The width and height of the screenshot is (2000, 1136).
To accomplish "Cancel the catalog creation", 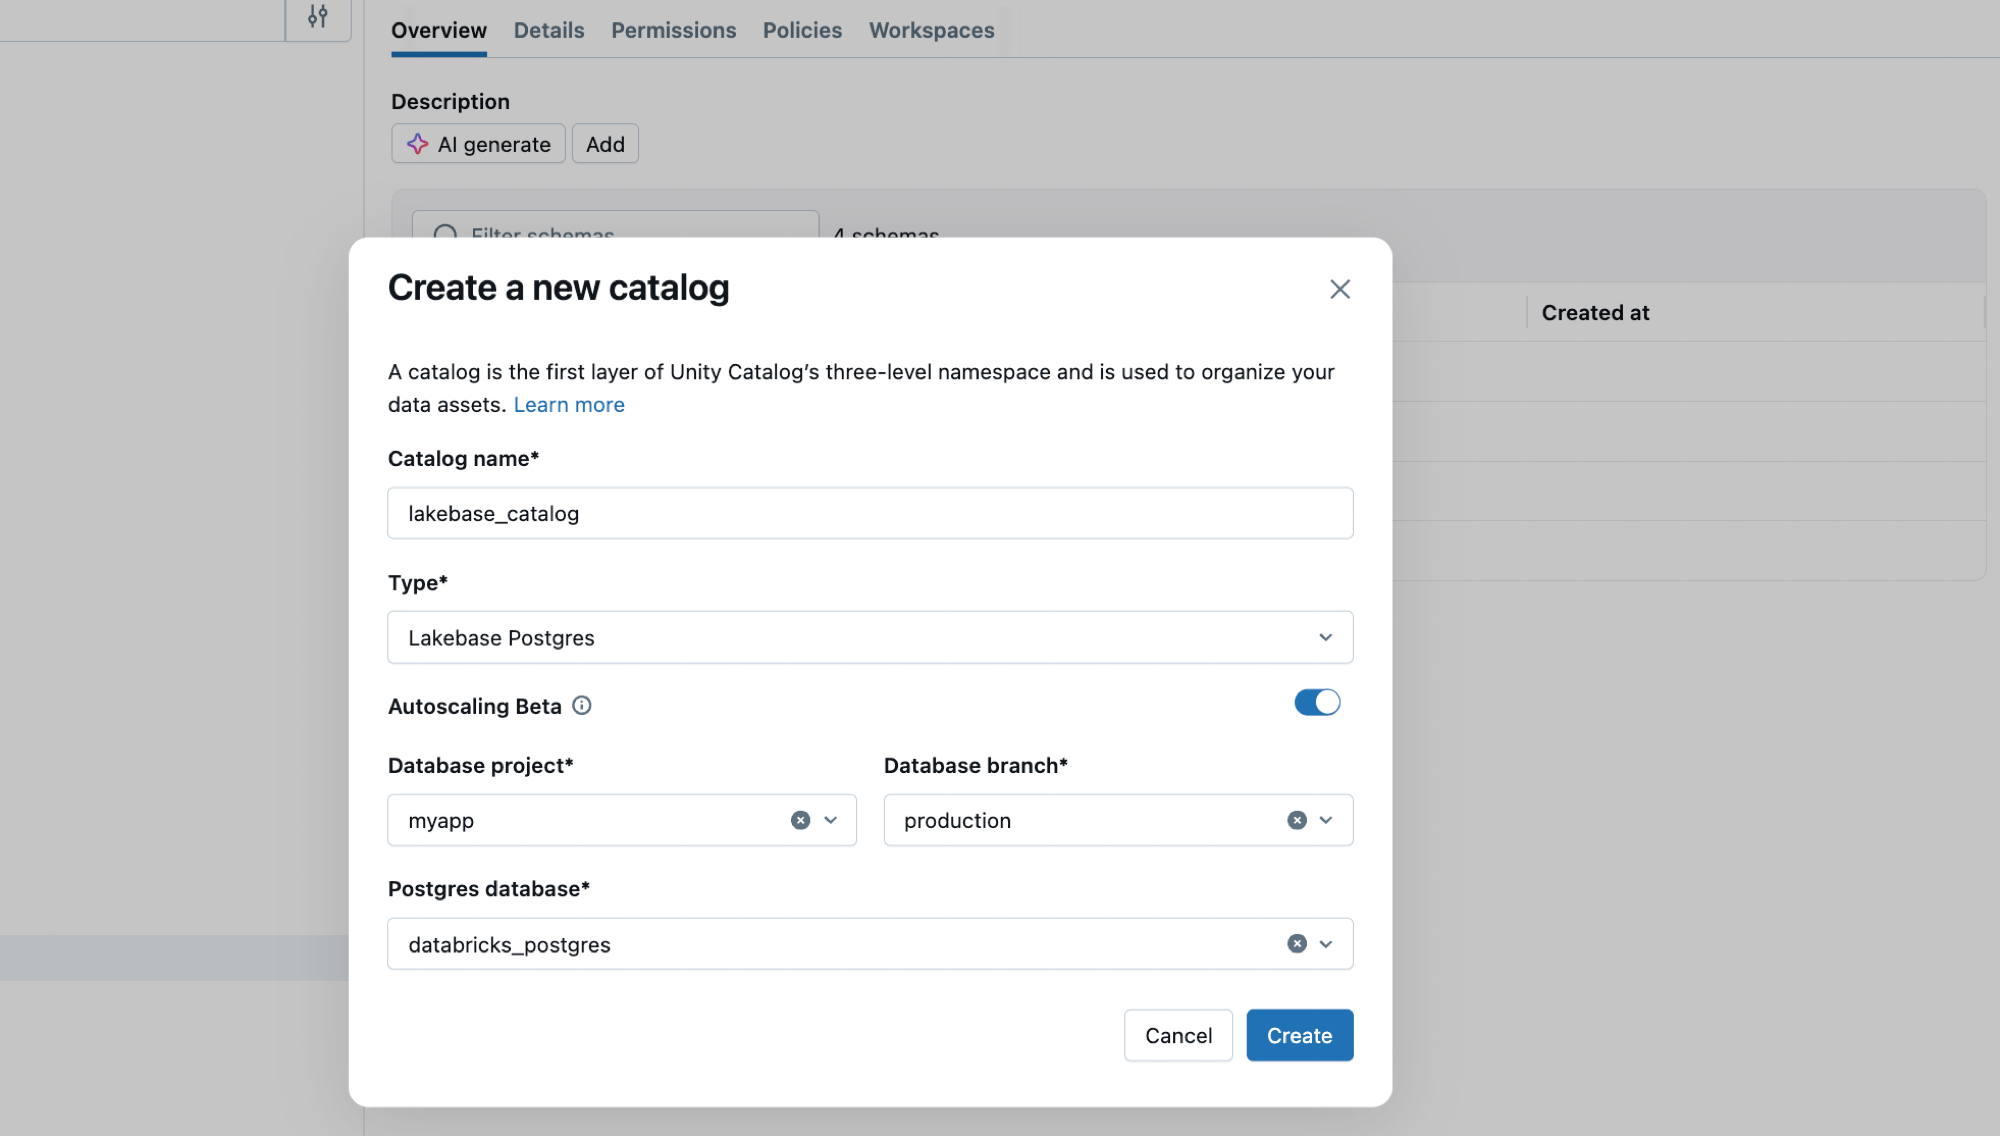I will [1178, 1035].
